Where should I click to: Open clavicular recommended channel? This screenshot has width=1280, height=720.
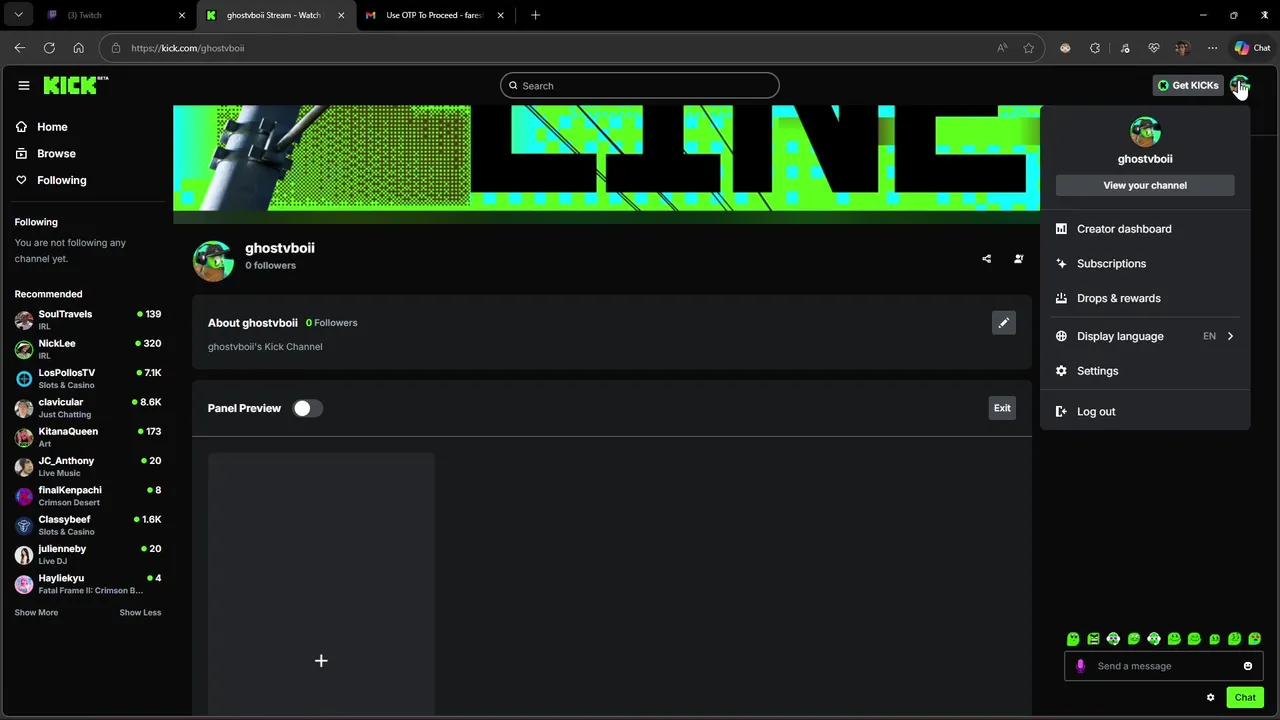(88, 408)
